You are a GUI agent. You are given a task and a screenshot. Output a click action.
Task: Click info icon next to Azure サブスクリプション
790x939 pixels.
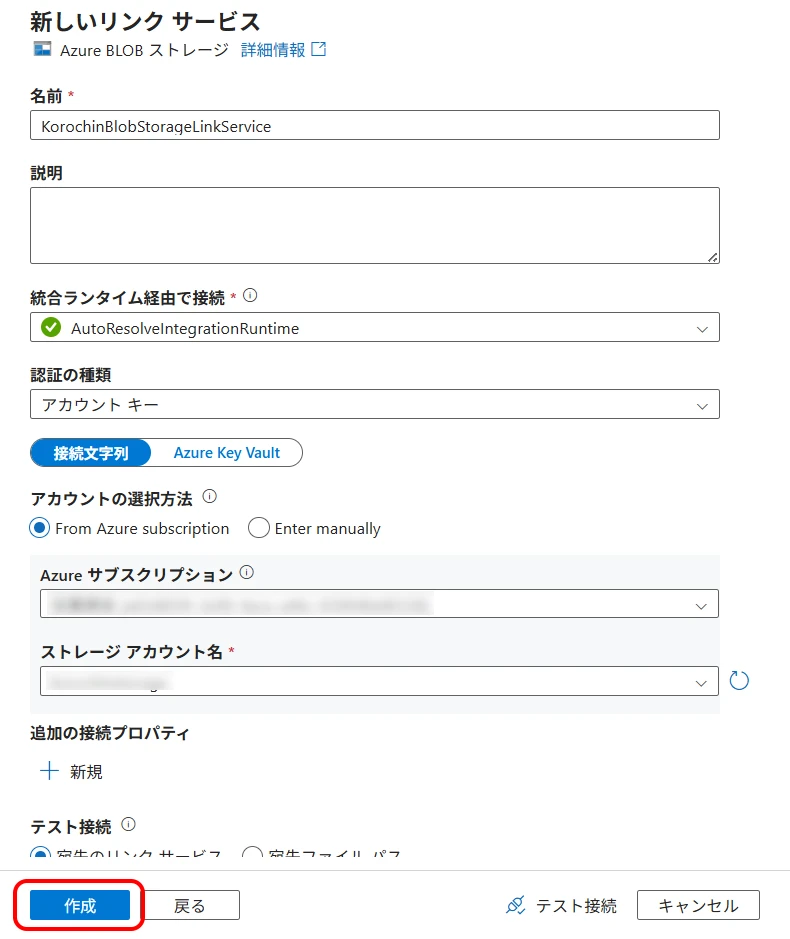coord(247,573)
